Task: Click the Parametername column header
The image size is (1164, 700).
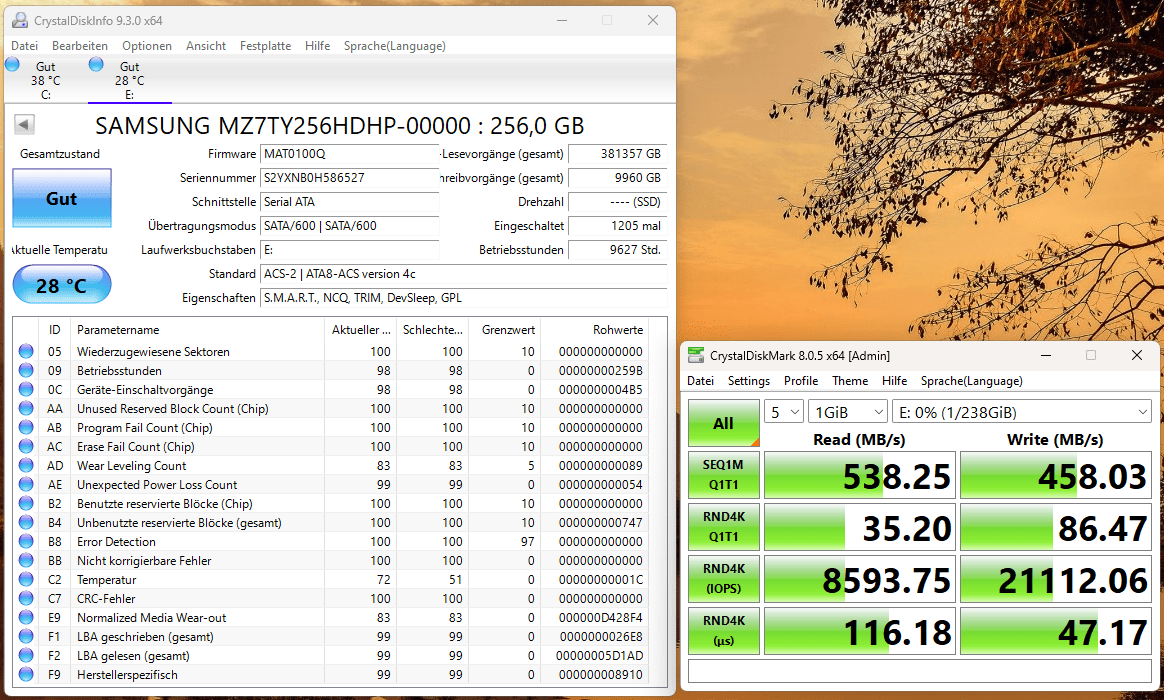Action: 197,330
